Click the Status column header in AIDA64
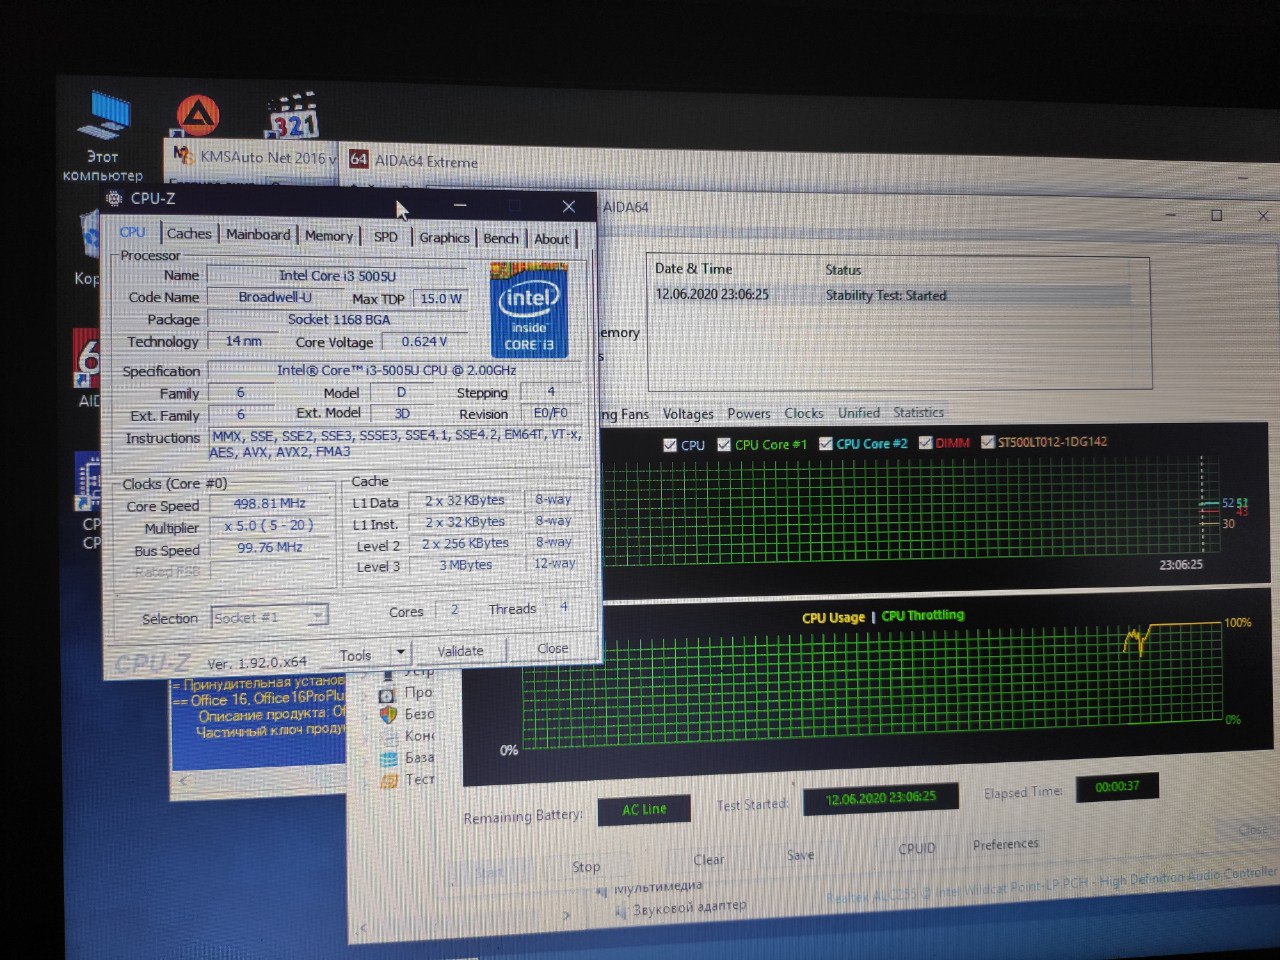 843,270
